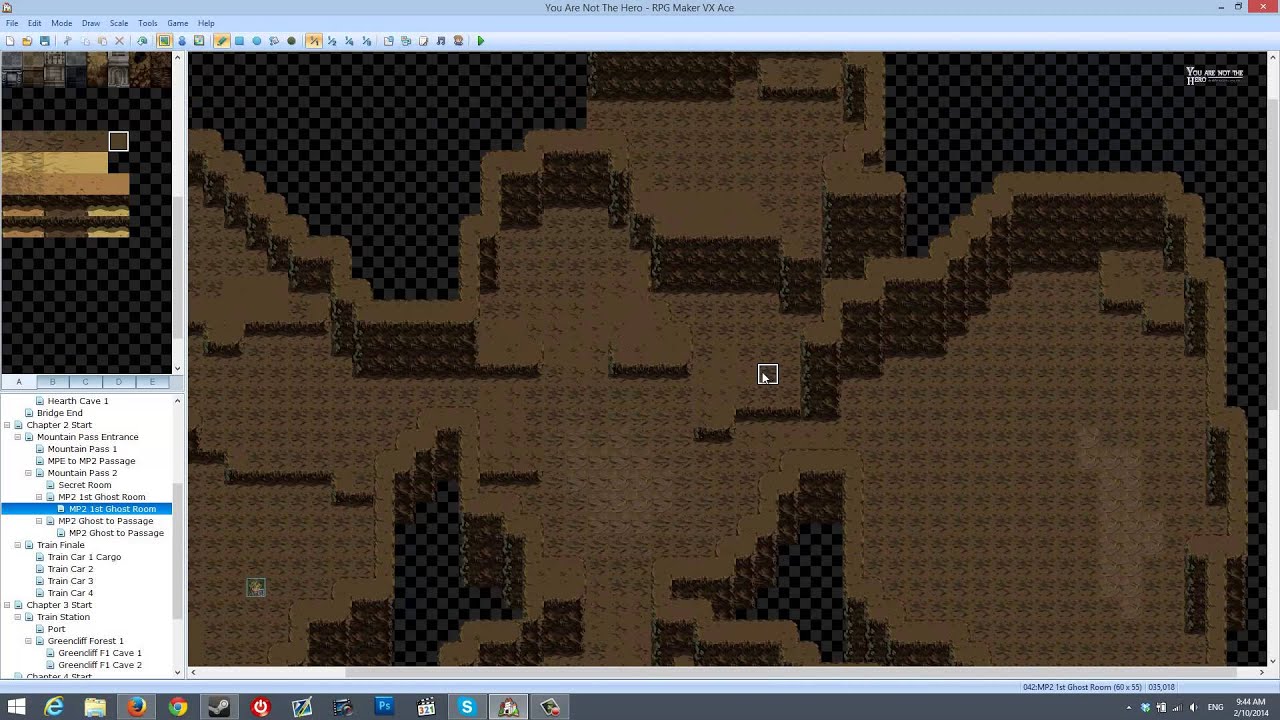This screenshot has height=720, width=1280.
Task: Open Photoshop from the Windows taskbar
Action: pos(384,707)
